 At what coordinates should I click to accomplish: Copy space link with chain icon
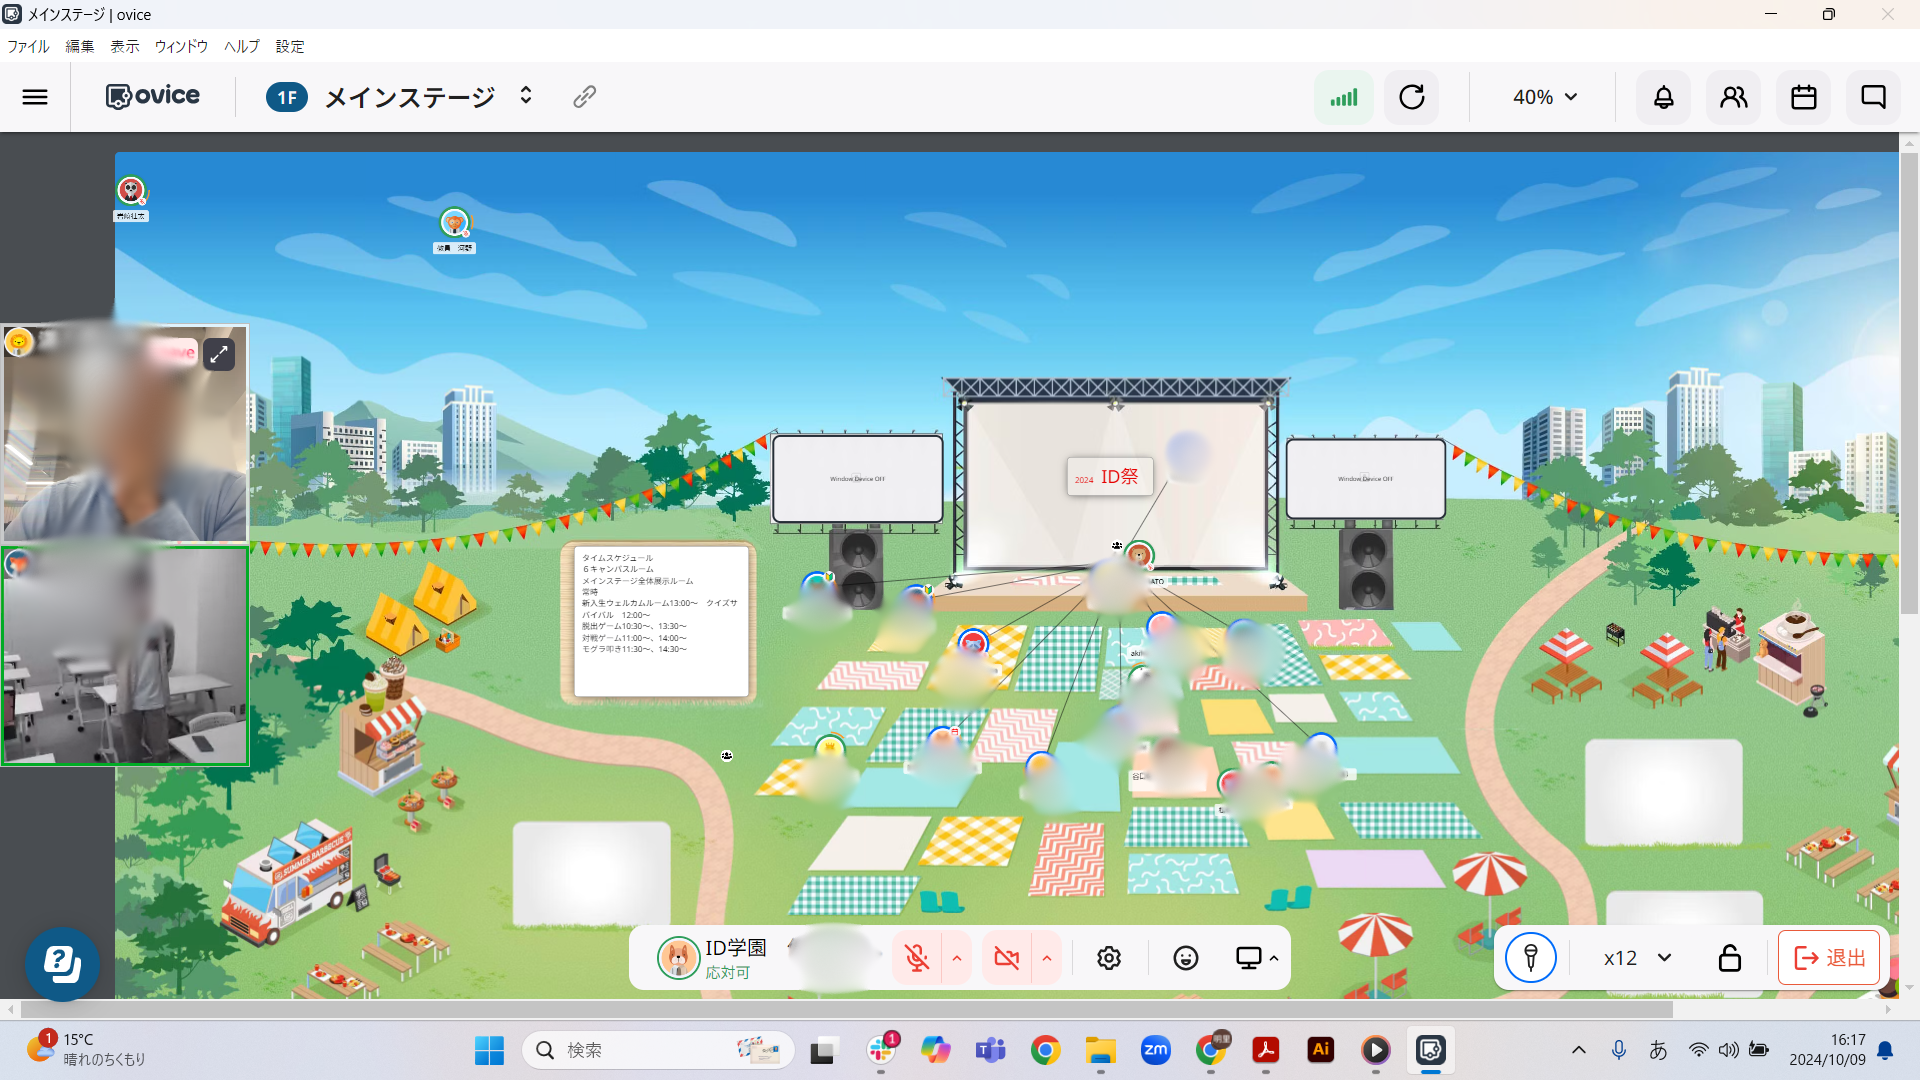585,96
